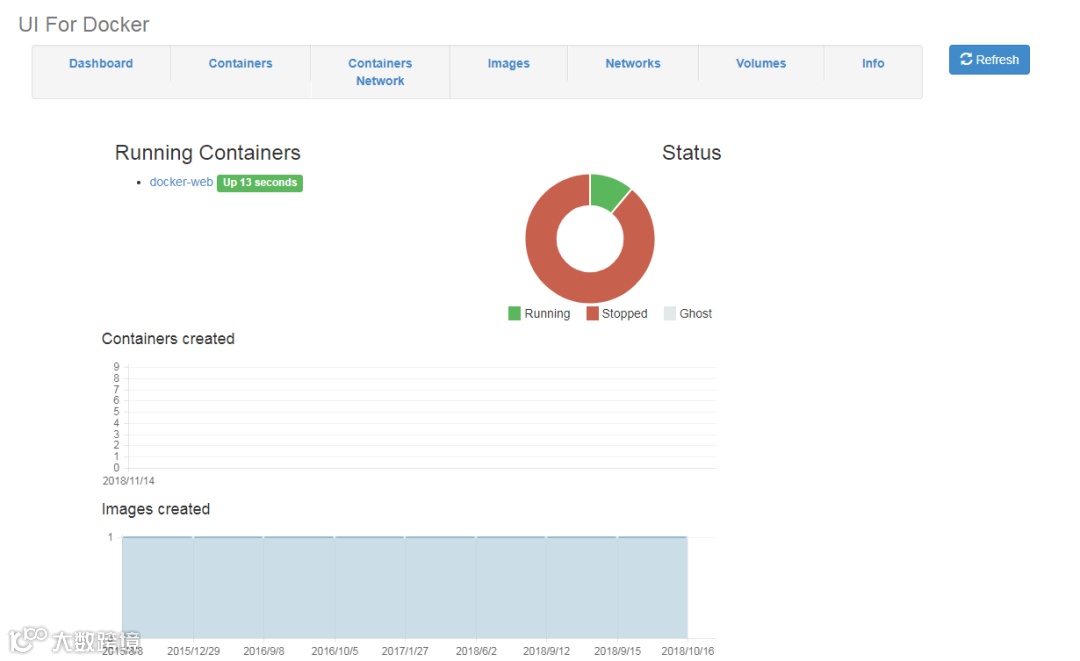This screenshot has width=1080, height=661.
Task: Open the Containers Network tab
Action: click(x=380, y=72)
